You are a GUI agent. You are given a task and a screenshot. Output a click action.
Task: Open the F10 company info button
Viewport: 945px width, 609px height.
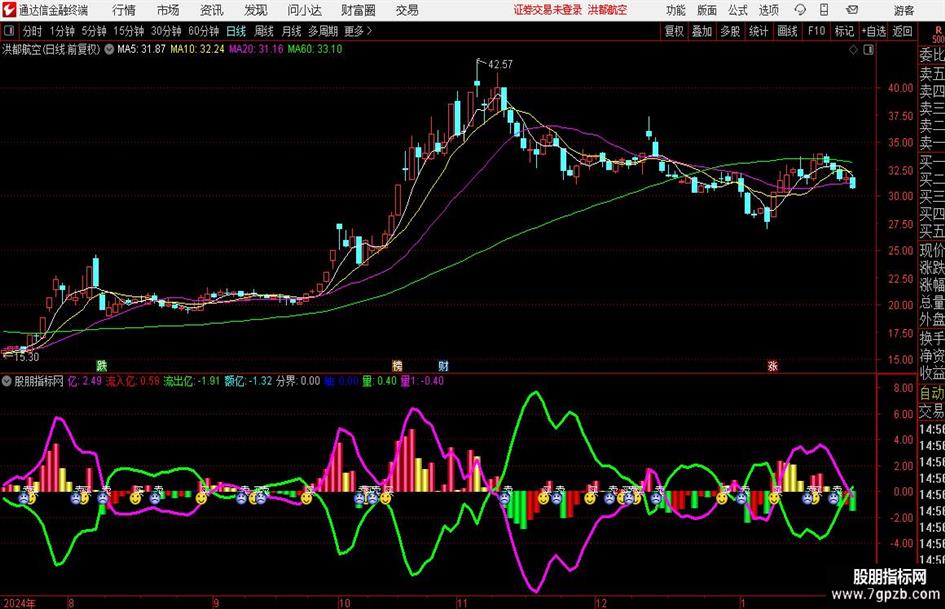(x=816, y=31)
